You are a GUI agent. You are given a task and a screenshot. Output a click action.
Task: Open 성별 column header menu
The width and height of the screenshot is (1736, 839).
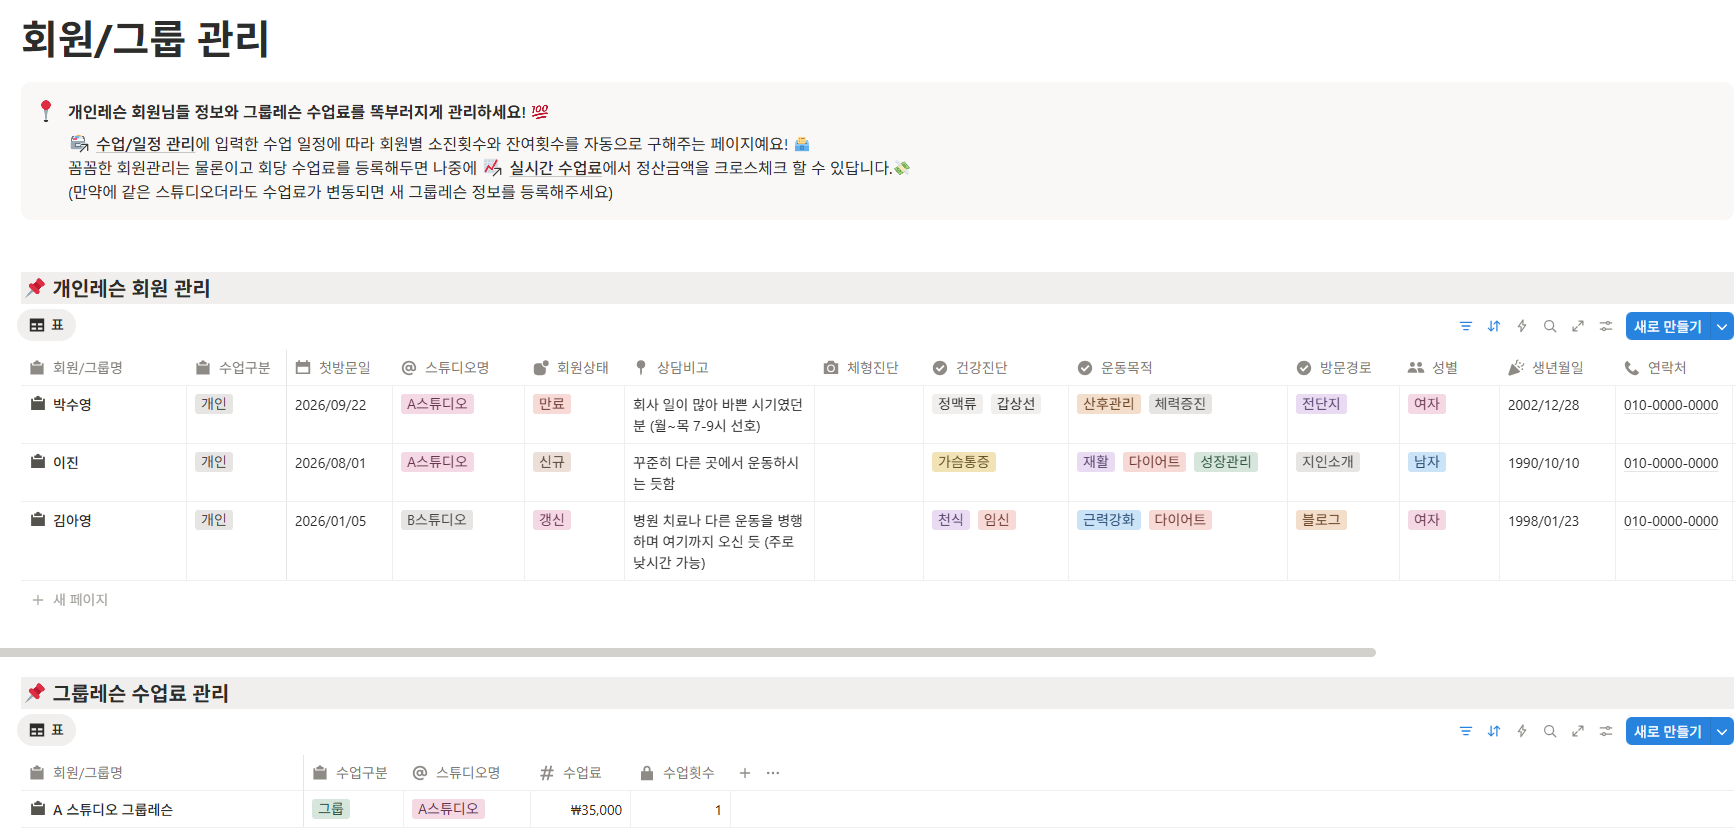[x=1449, y=368]
